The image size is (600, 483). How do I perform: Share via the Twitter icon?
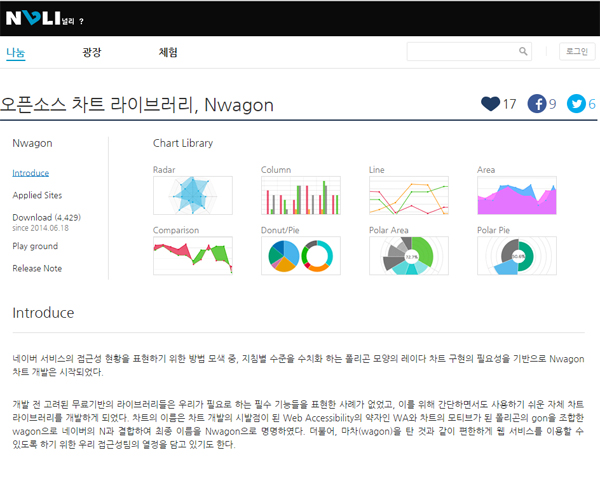coord(576,104)
